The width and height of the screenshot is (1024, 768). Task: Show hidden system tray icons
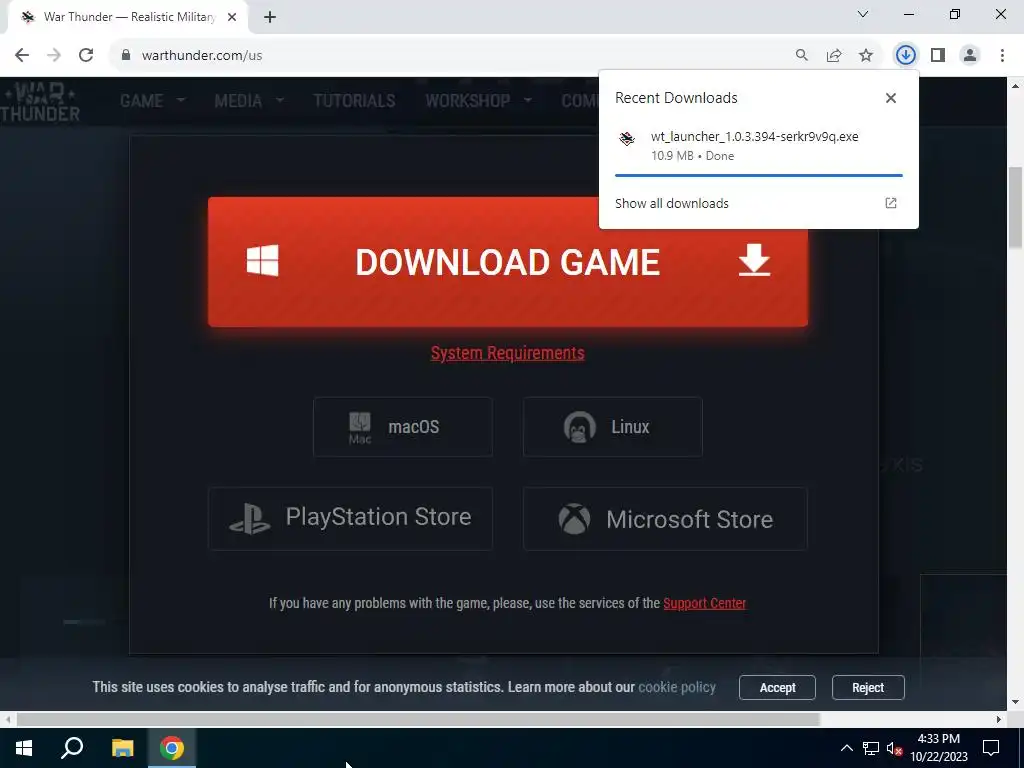pyautogui.click(x=846, y=748)
